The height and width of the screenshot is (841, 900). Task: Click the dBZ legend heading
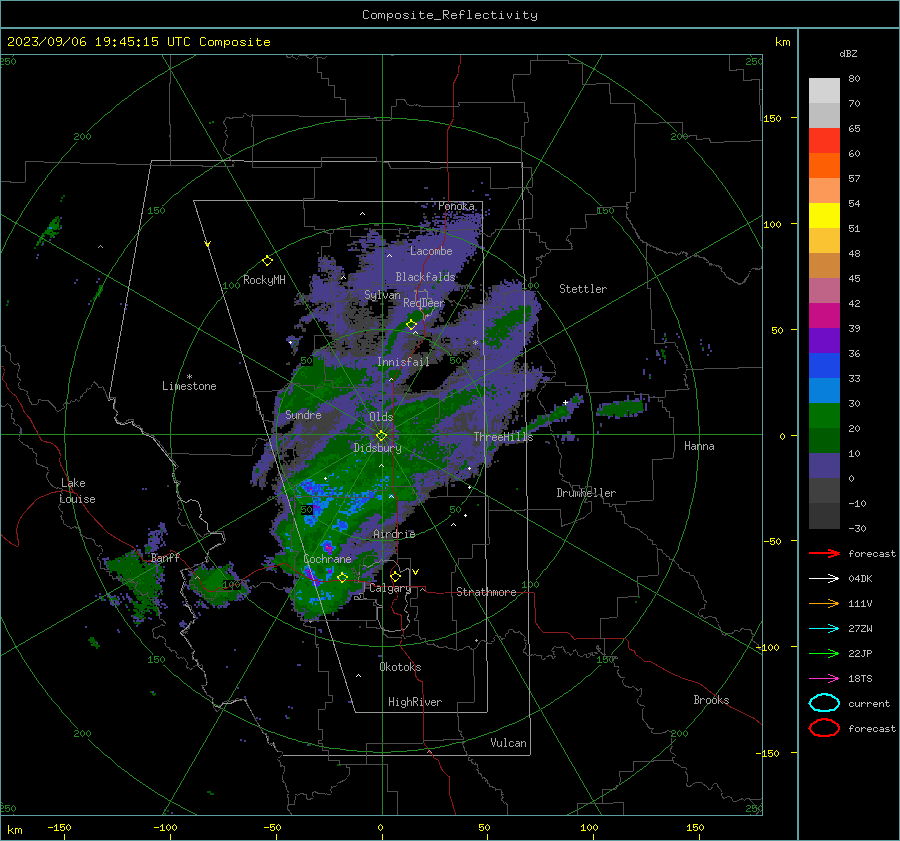coord(848,54)
